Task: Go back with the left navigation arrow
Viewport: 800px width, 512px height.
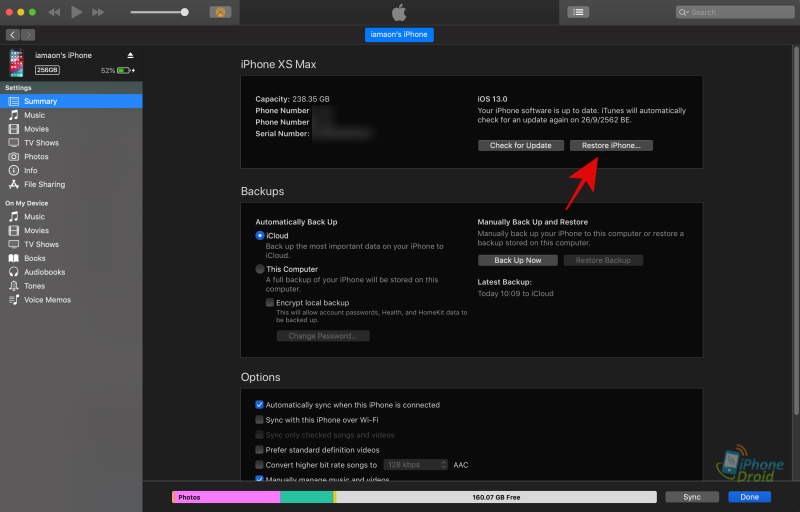Action: coord(10,35)
